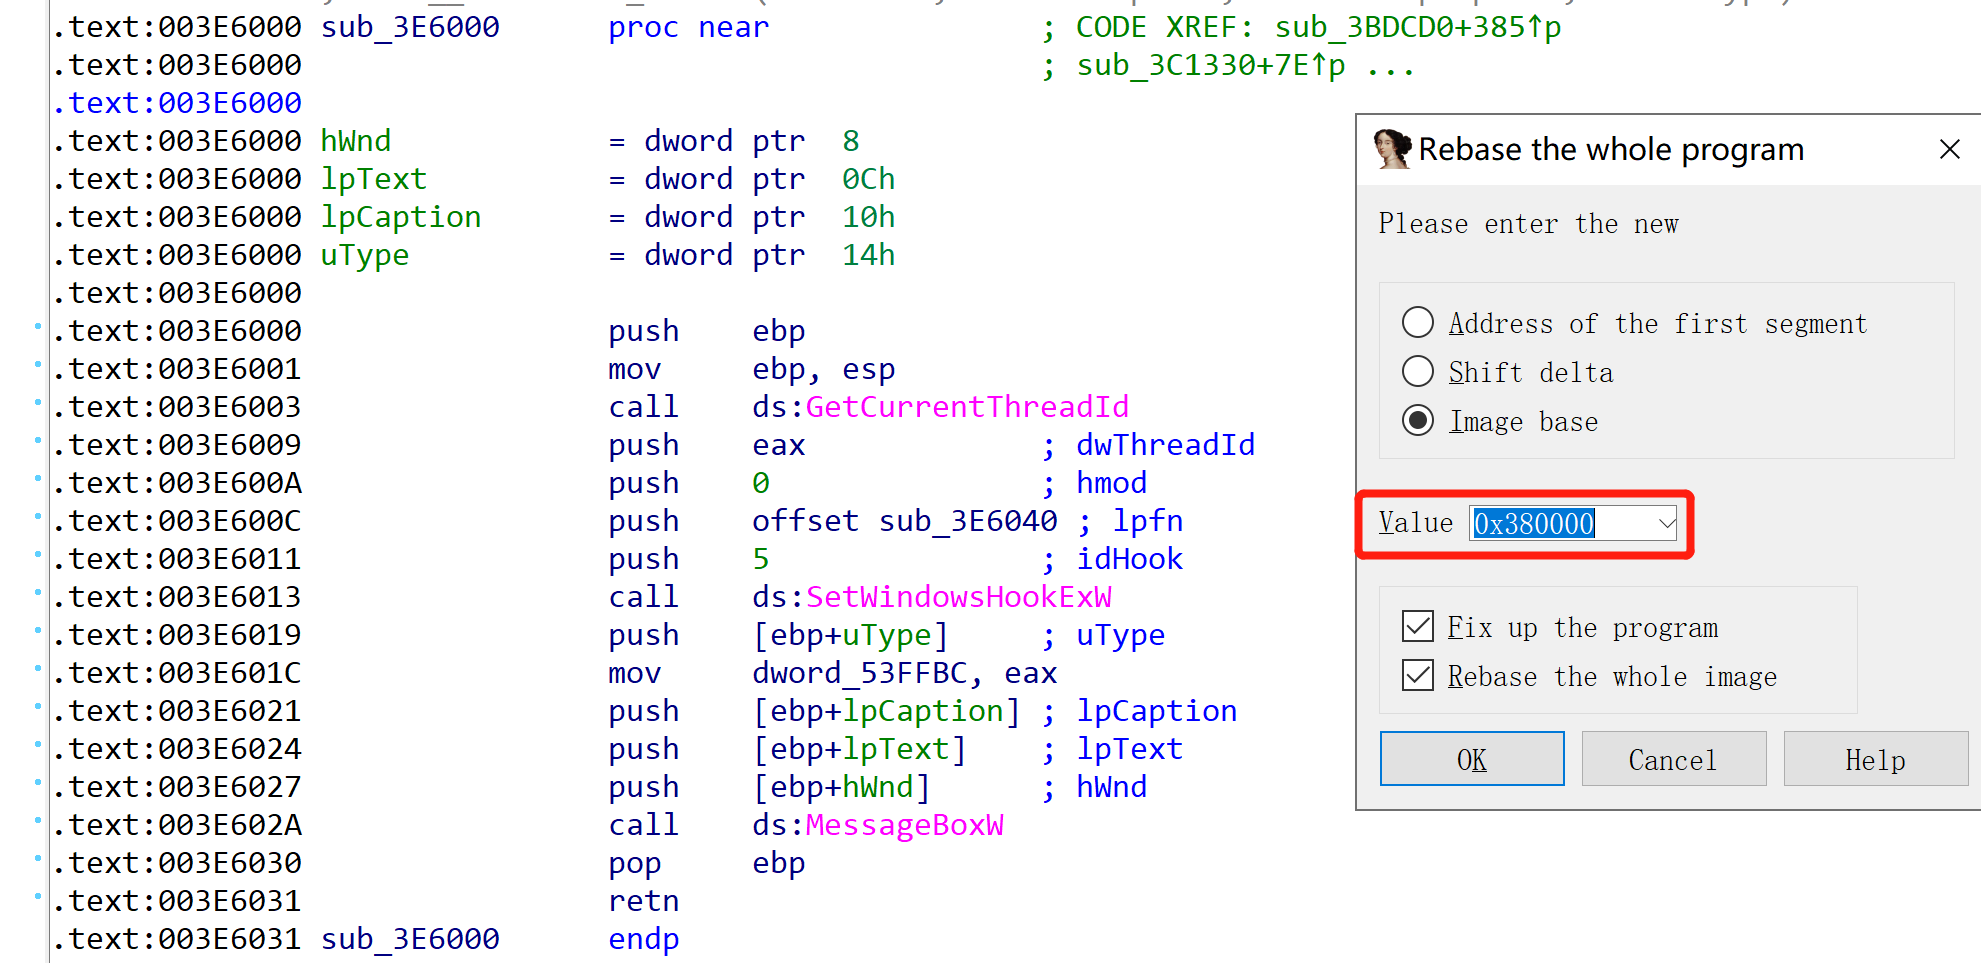Click the lpfn comment
The width and height of the screenshot is (1981, 963).
(x=1148, y=521)
